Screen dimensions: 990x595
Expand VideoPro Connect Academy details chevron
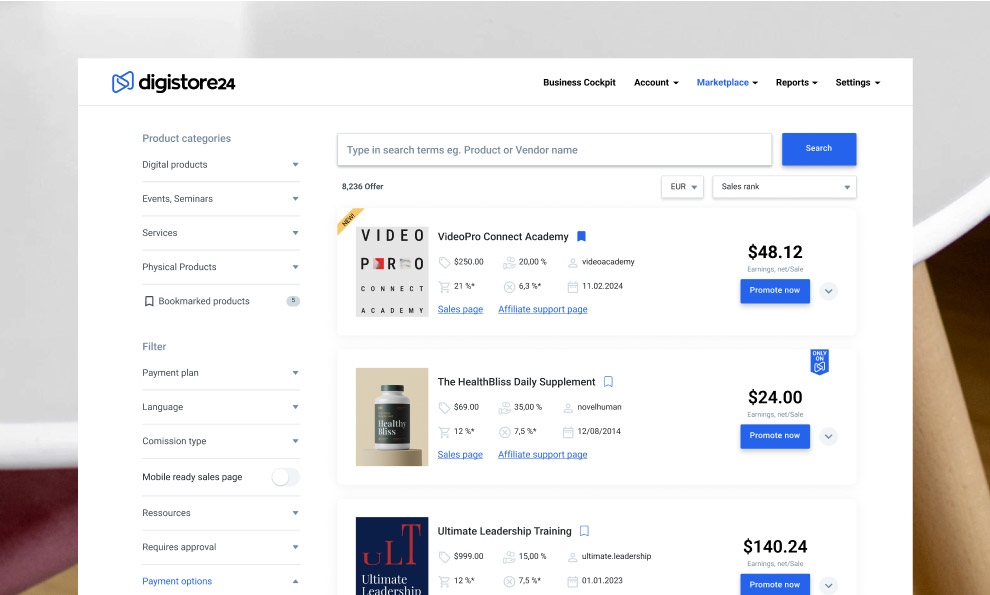(828, 291)
